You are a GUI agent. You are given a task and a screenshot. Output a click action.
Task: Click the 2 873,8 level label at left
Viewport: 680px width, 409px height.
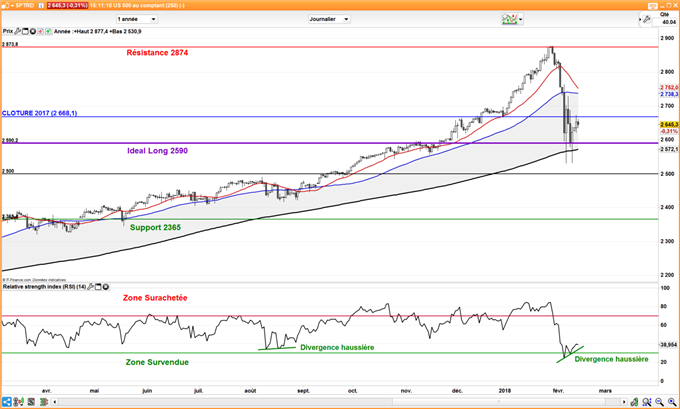[10, 44]
